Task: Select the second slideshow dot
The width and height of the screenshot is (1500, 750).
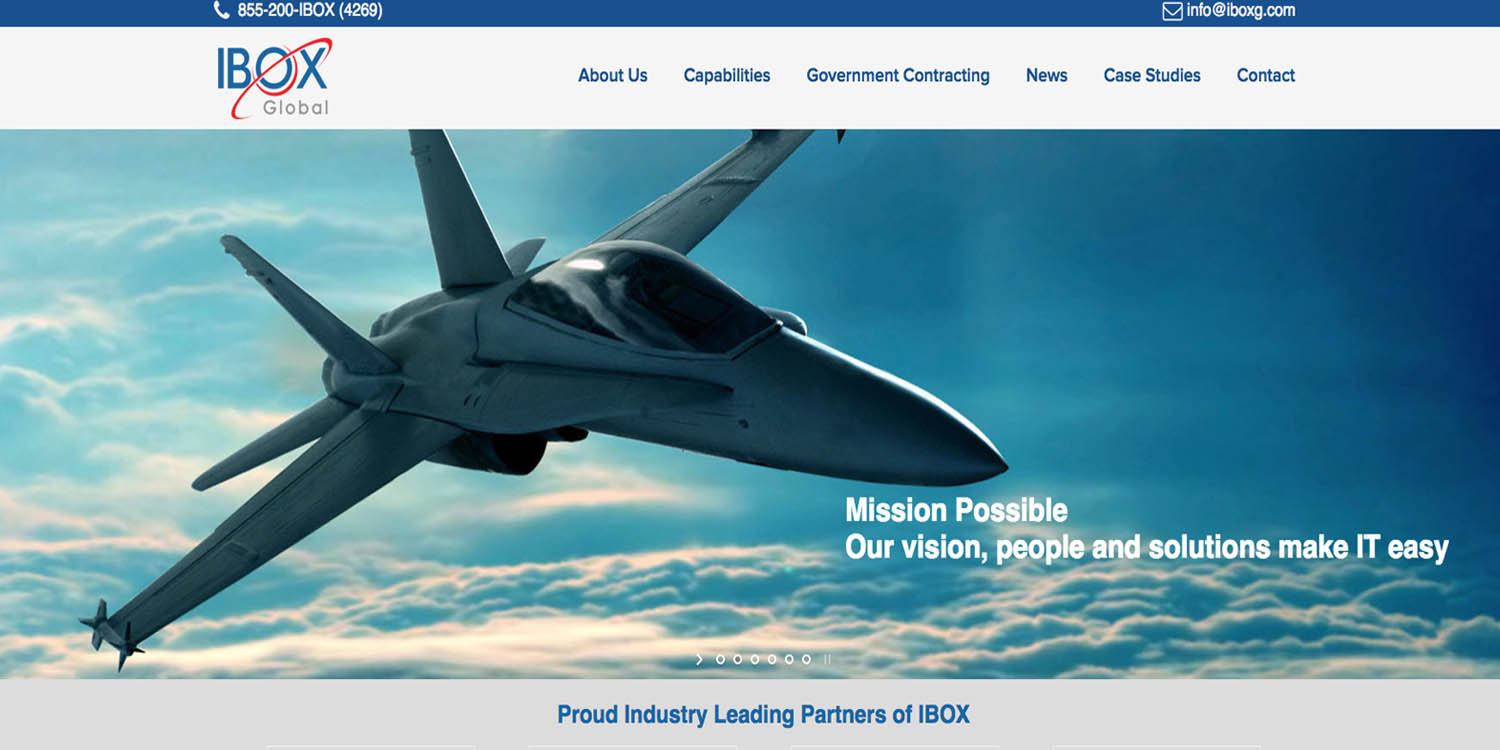Action: click(x=737, y=659)
